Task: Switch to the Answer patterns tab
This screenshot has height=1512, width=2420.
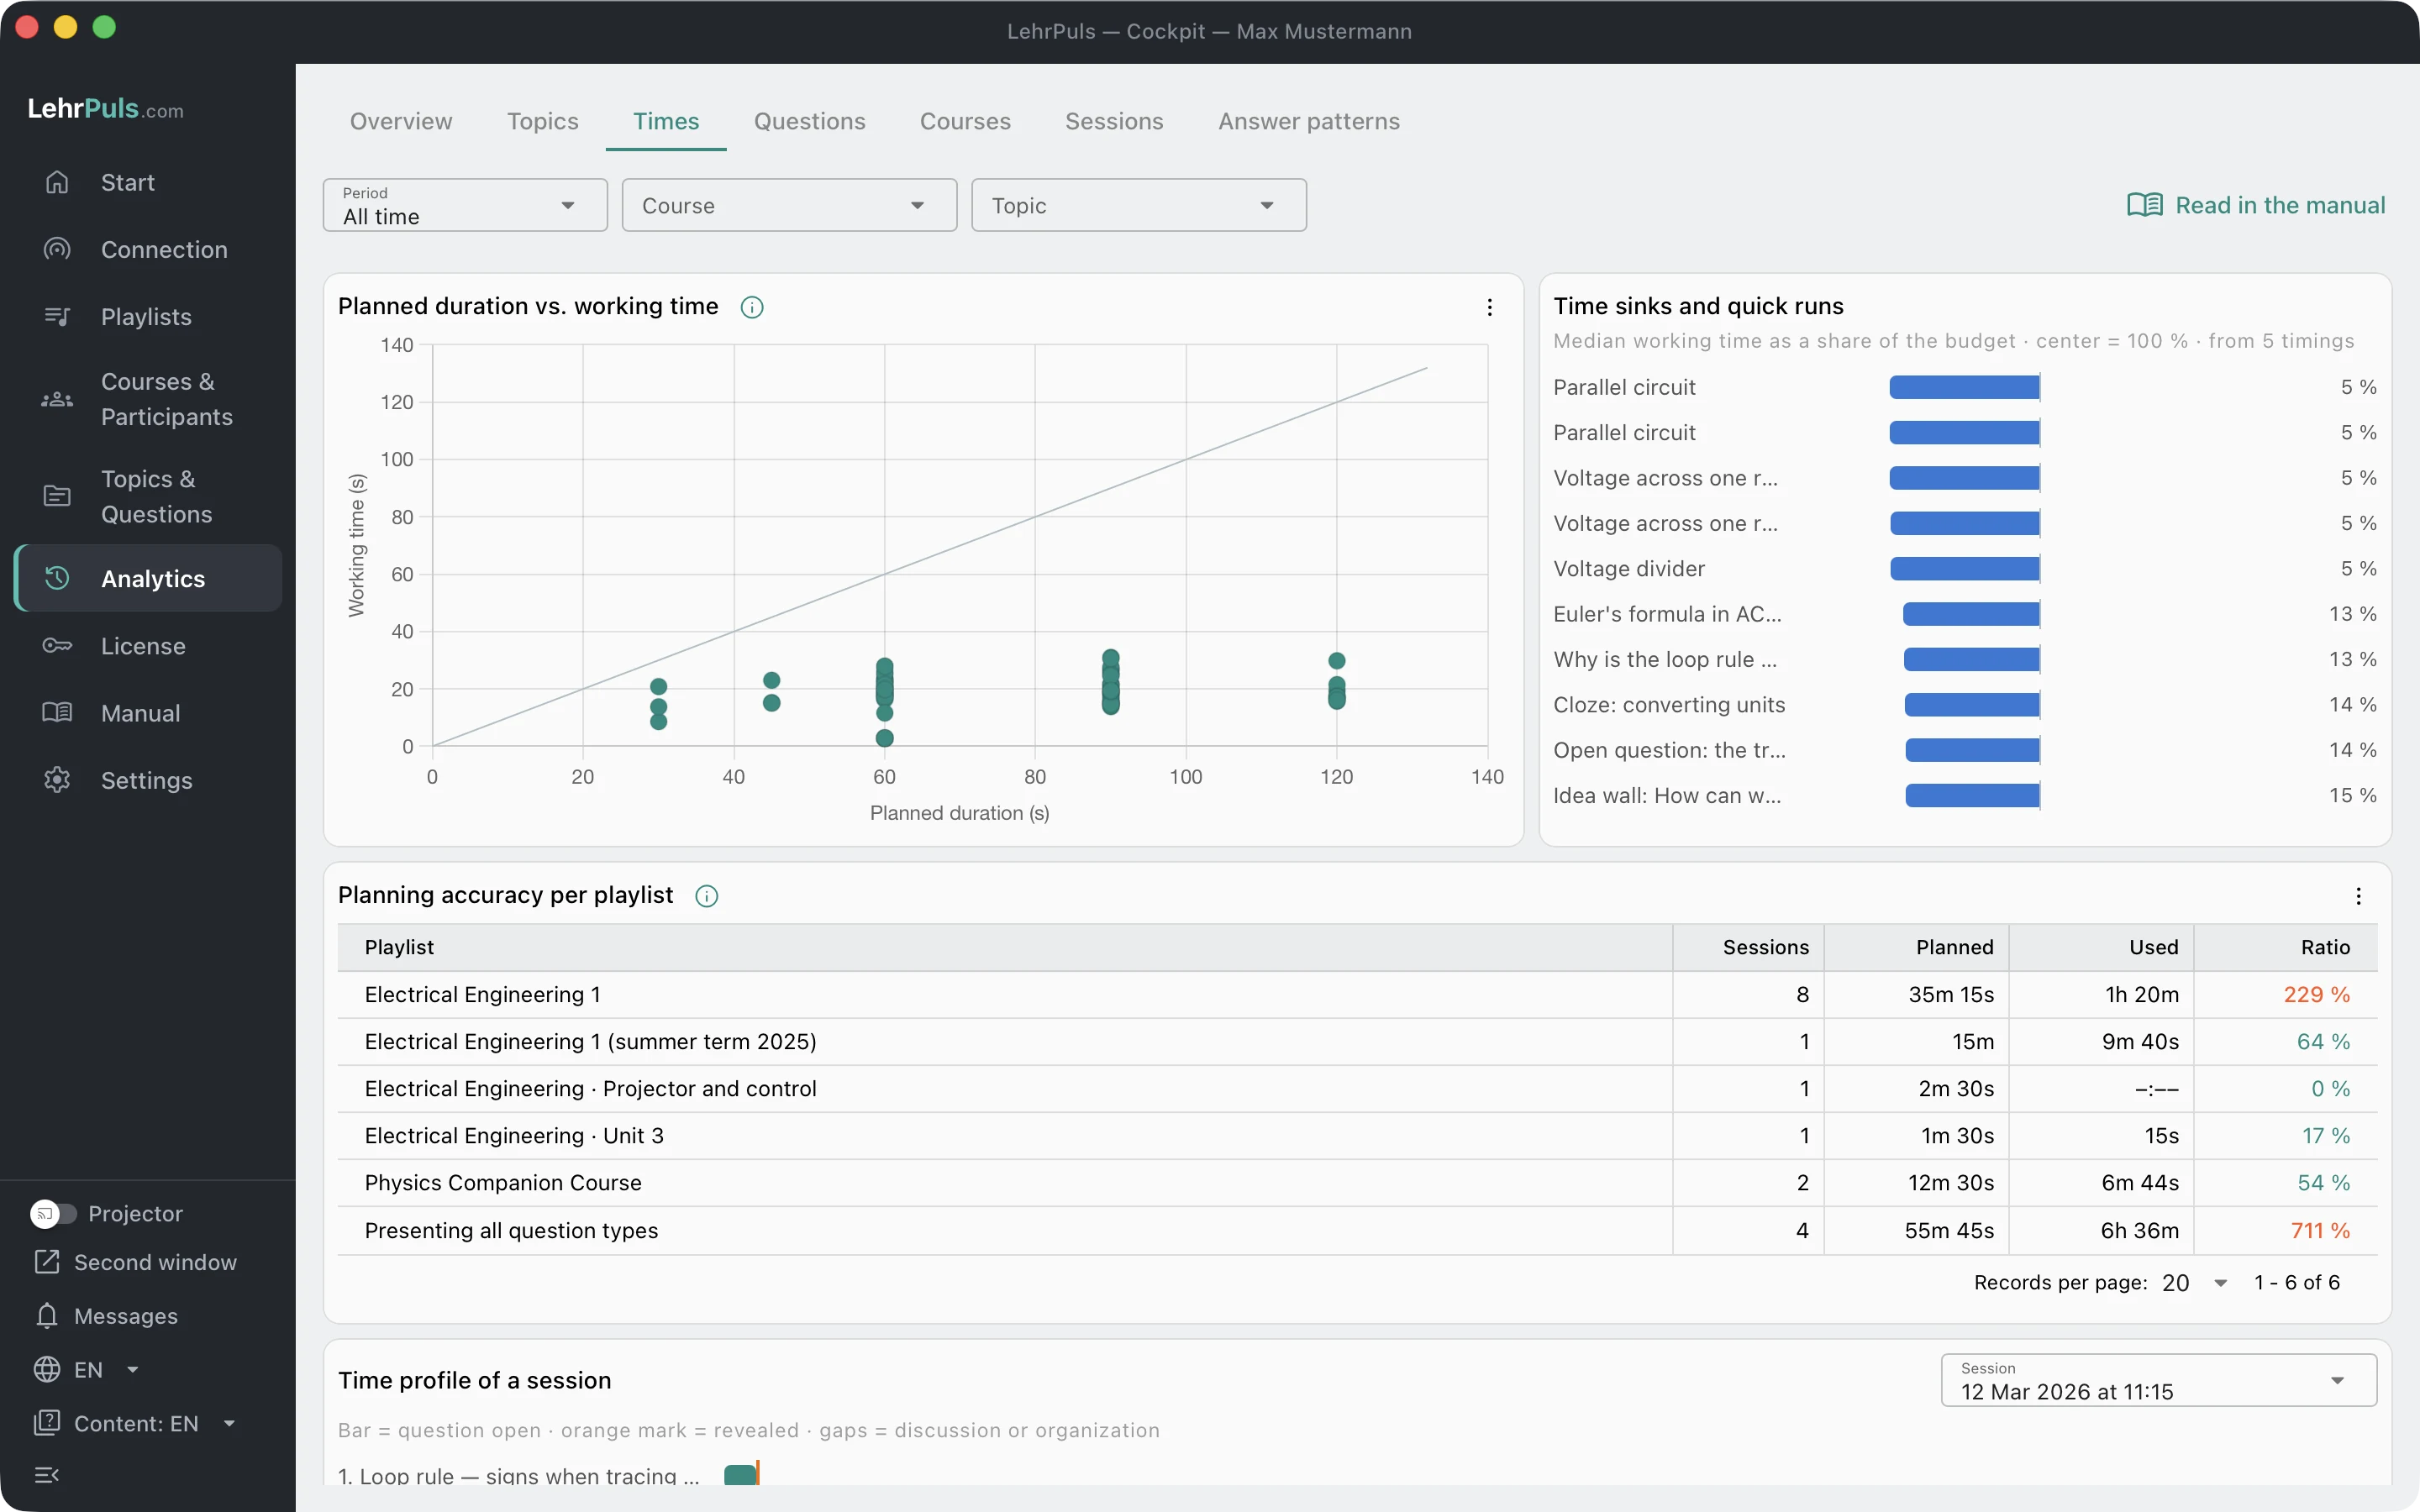Action: tap(1309, 121)
